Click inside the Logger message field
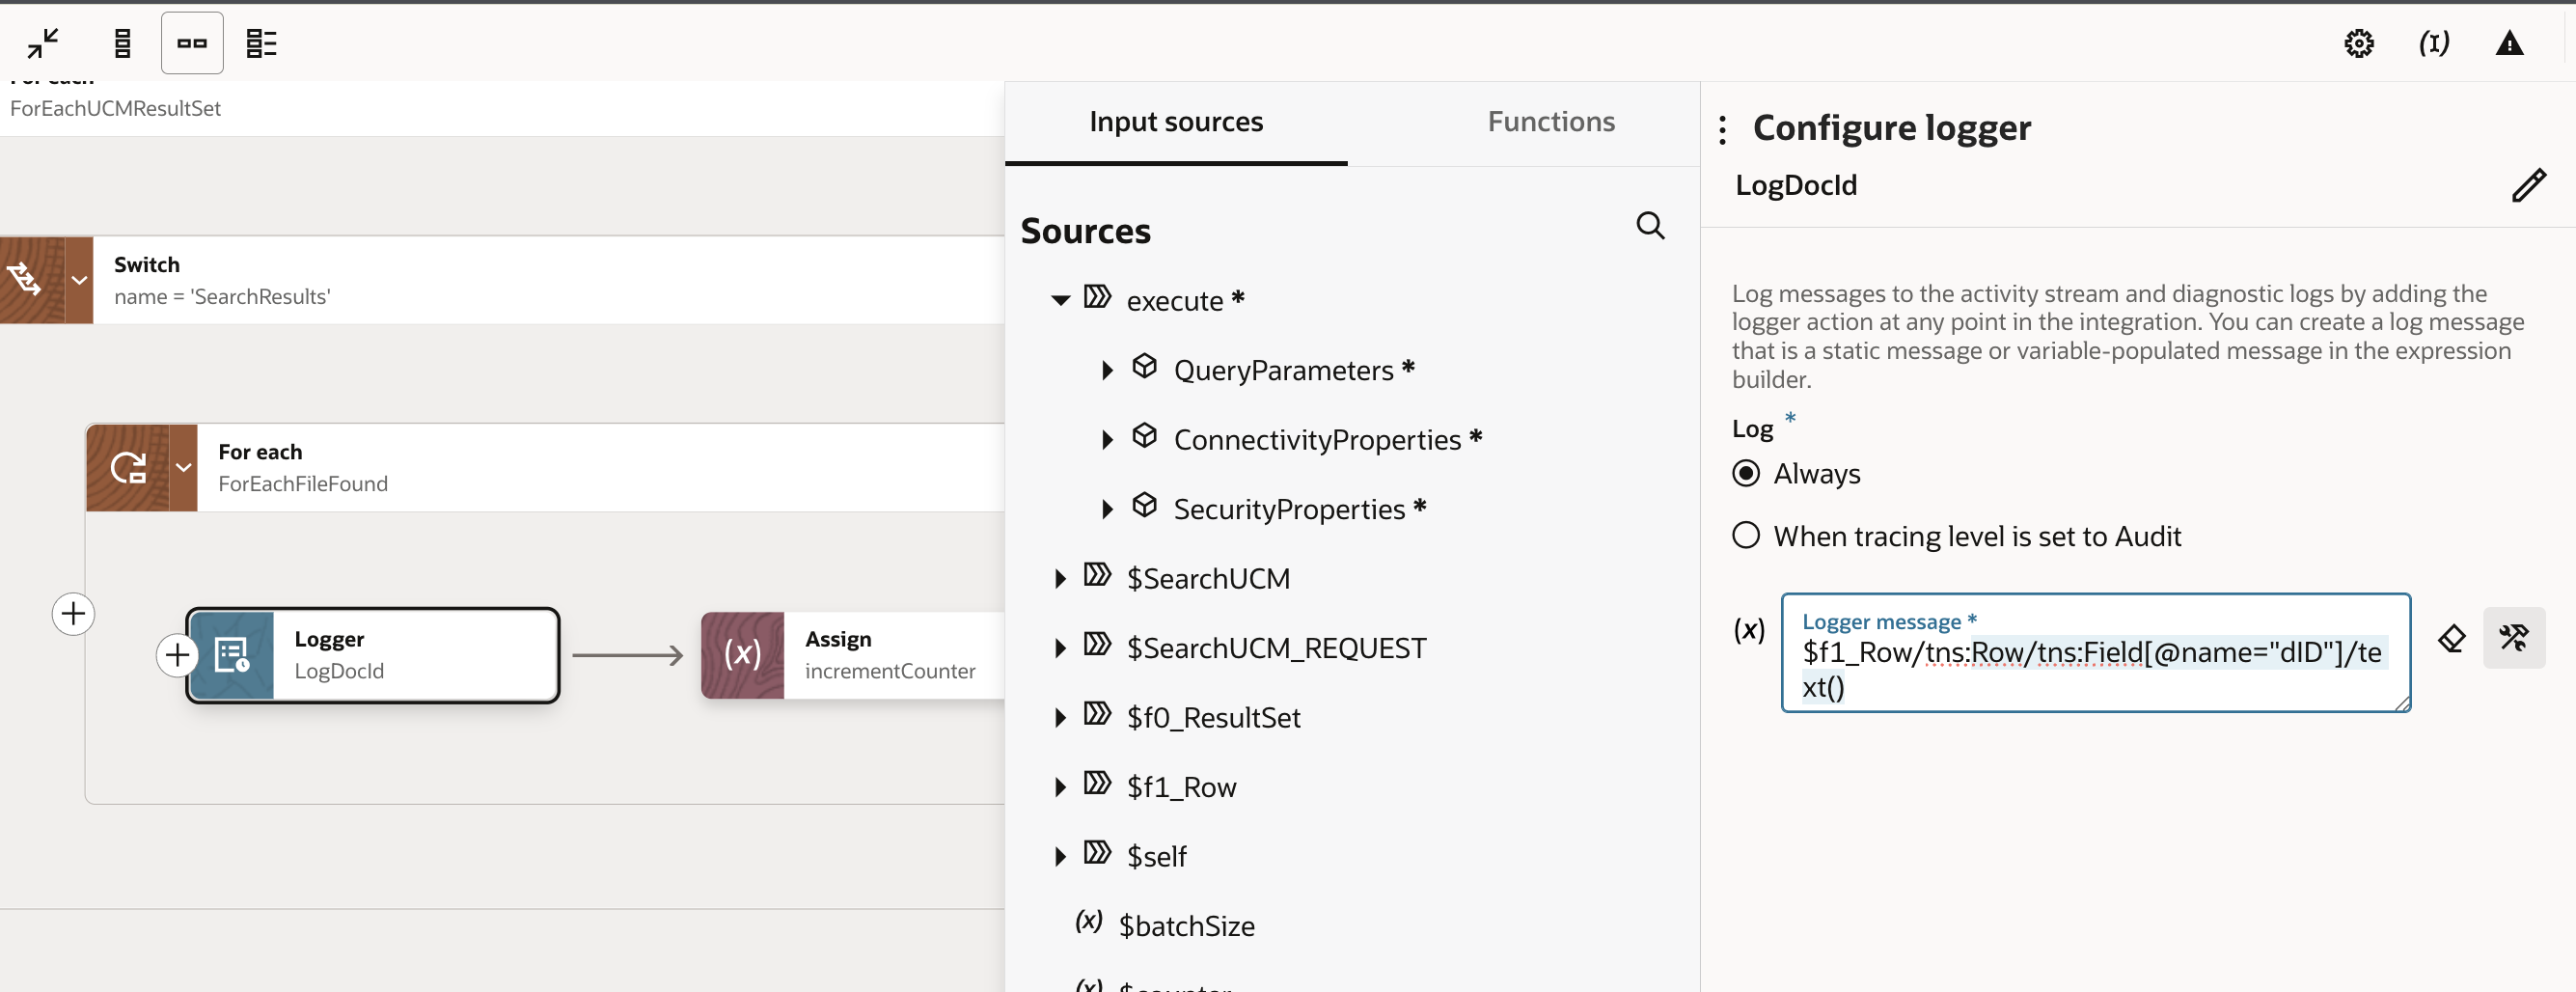This screenshot has height=992, width=2576. (x=2095, y=665)
